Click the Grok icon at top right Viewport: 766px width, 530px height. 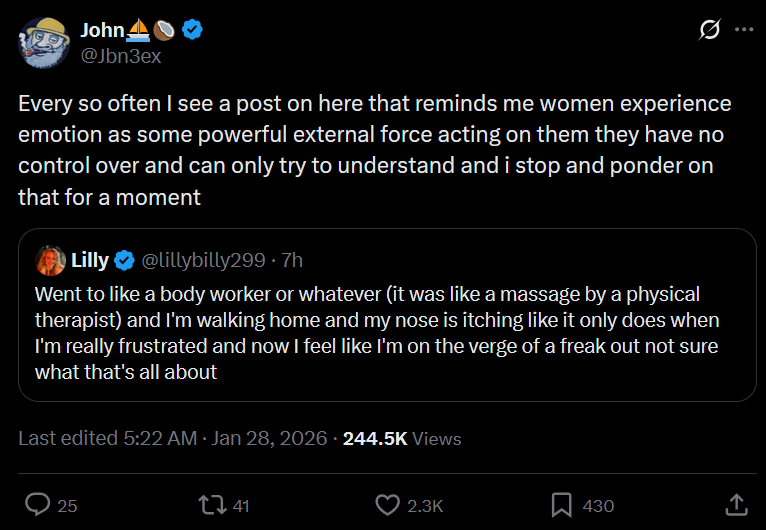click(x=709, y=30)
